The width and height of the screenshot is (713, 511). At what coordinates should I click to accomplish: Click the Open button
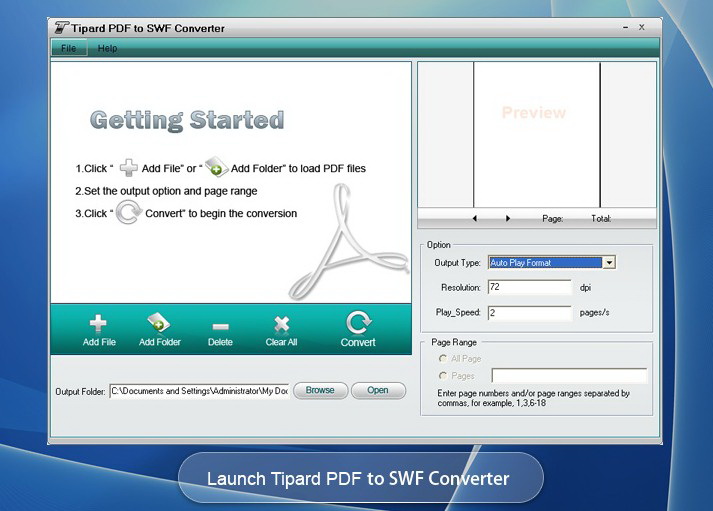point(378,391)
